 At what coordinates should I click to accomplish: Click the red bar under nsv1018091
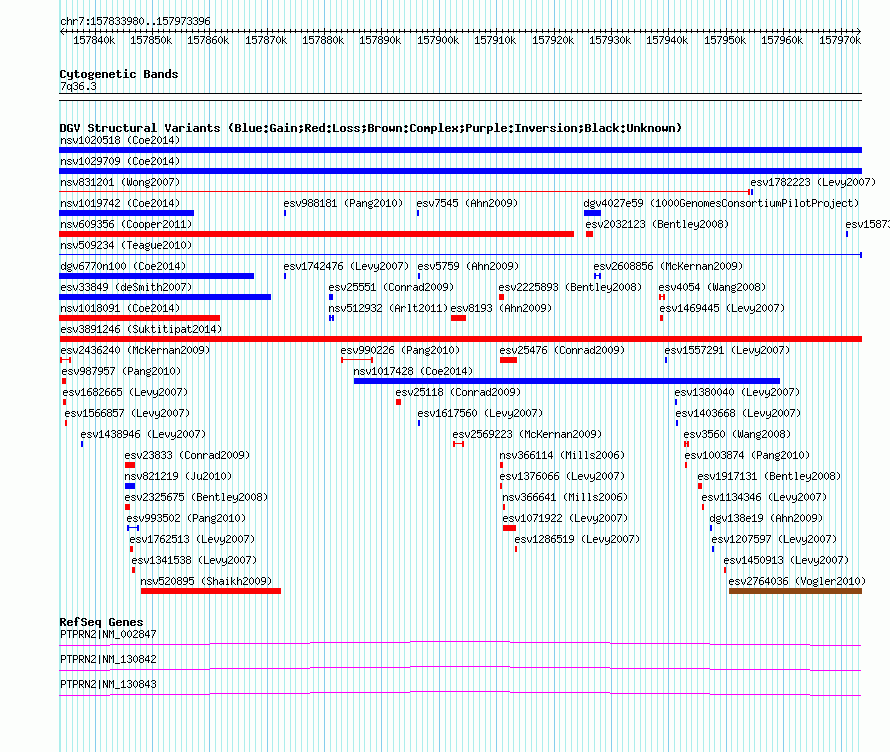[x=139, y=318]
